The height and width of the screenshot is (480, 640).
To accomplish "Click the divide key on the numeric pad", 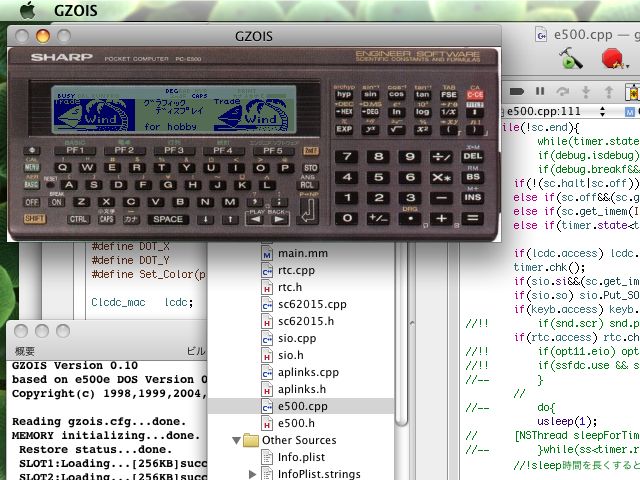I will pyautogui.click(x=441, y=156).
